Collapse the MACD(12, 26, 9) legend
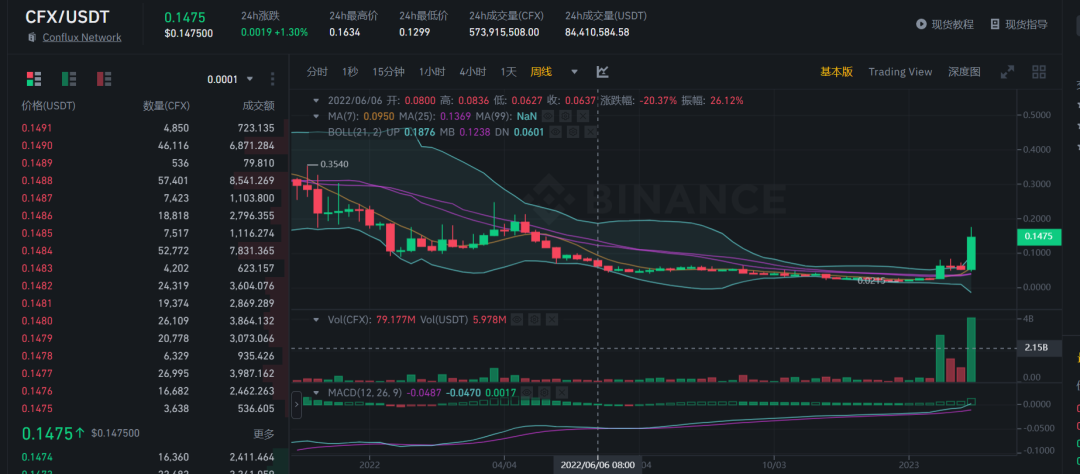Screen dimensions: 1080x474 [x=316, y=393]
